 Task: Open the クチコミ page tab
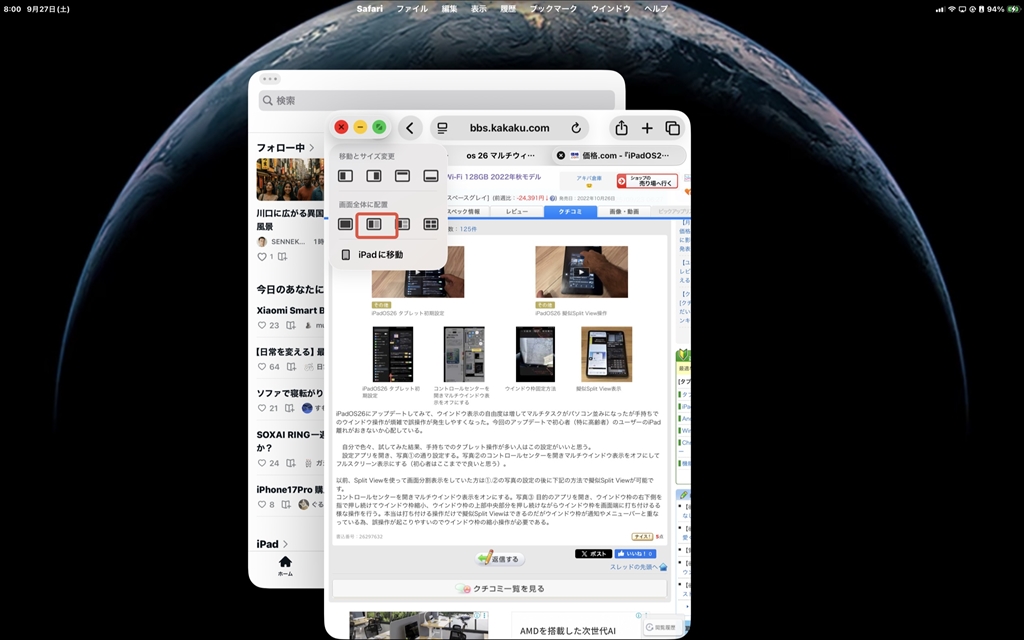click(570, 212)
